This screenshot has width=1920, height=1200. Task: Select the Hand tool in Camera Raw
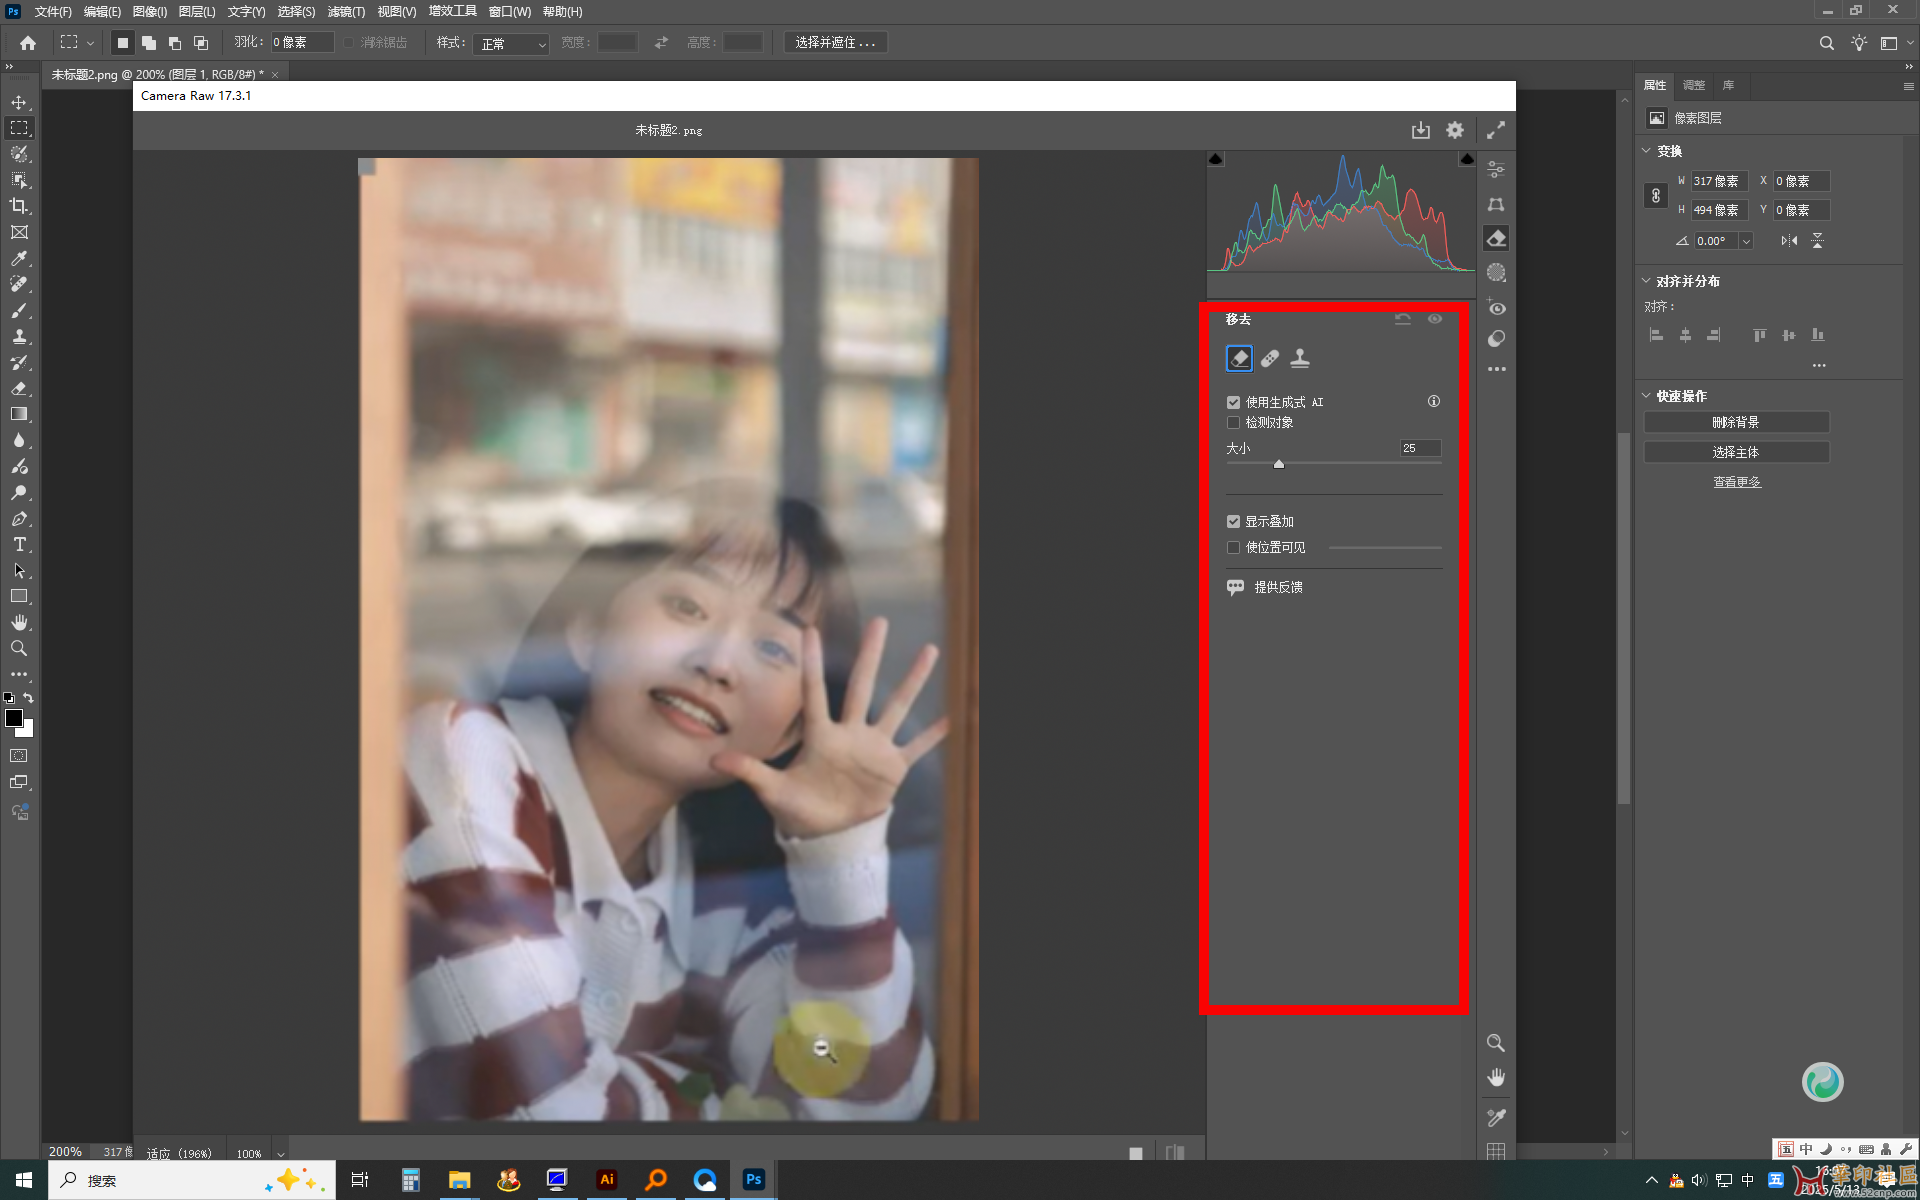tap(1496, 1077)
